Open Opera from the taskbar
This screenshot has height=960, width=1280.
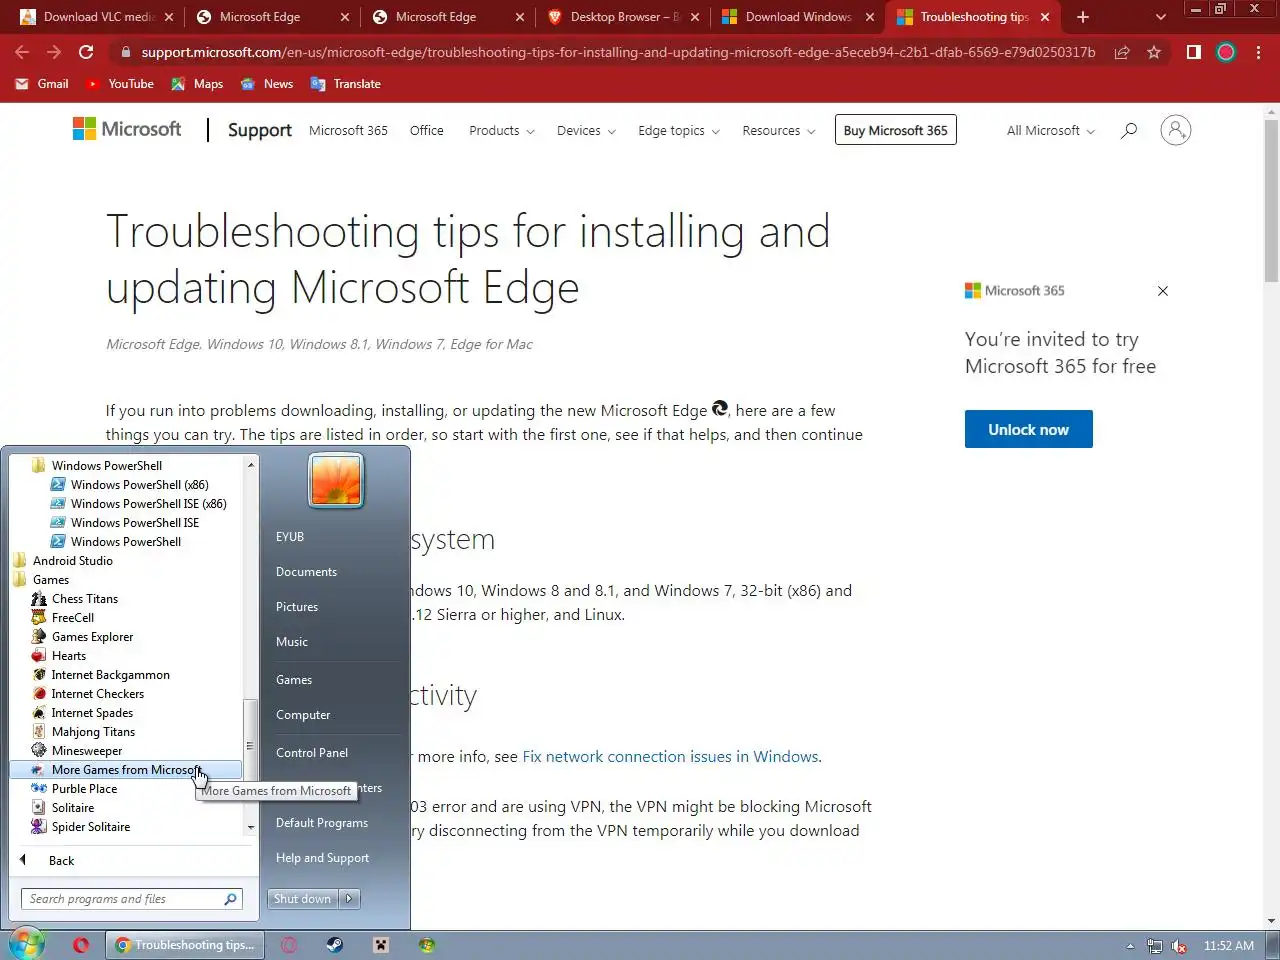[81, 945]
